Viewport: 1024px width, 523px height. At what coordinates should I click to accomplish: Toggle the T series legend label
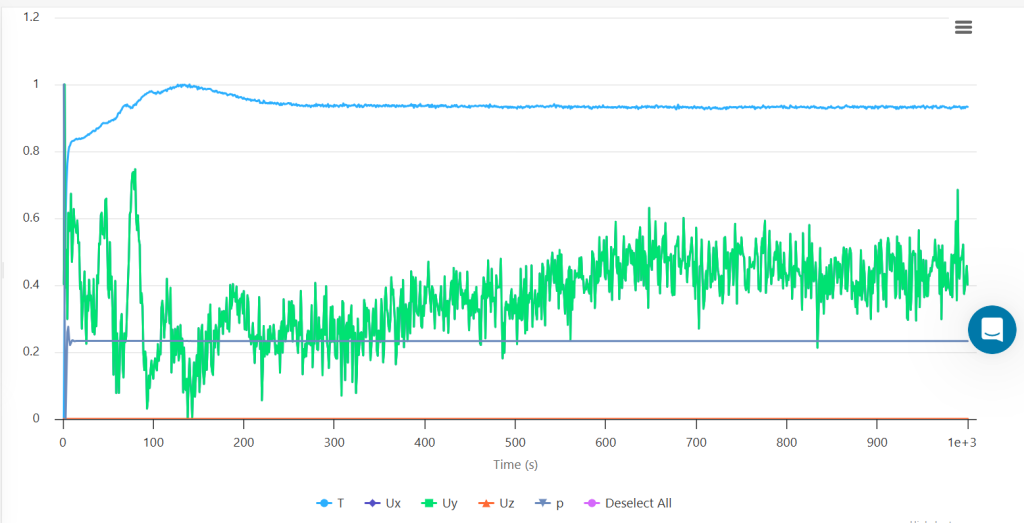tap(340, 503)
